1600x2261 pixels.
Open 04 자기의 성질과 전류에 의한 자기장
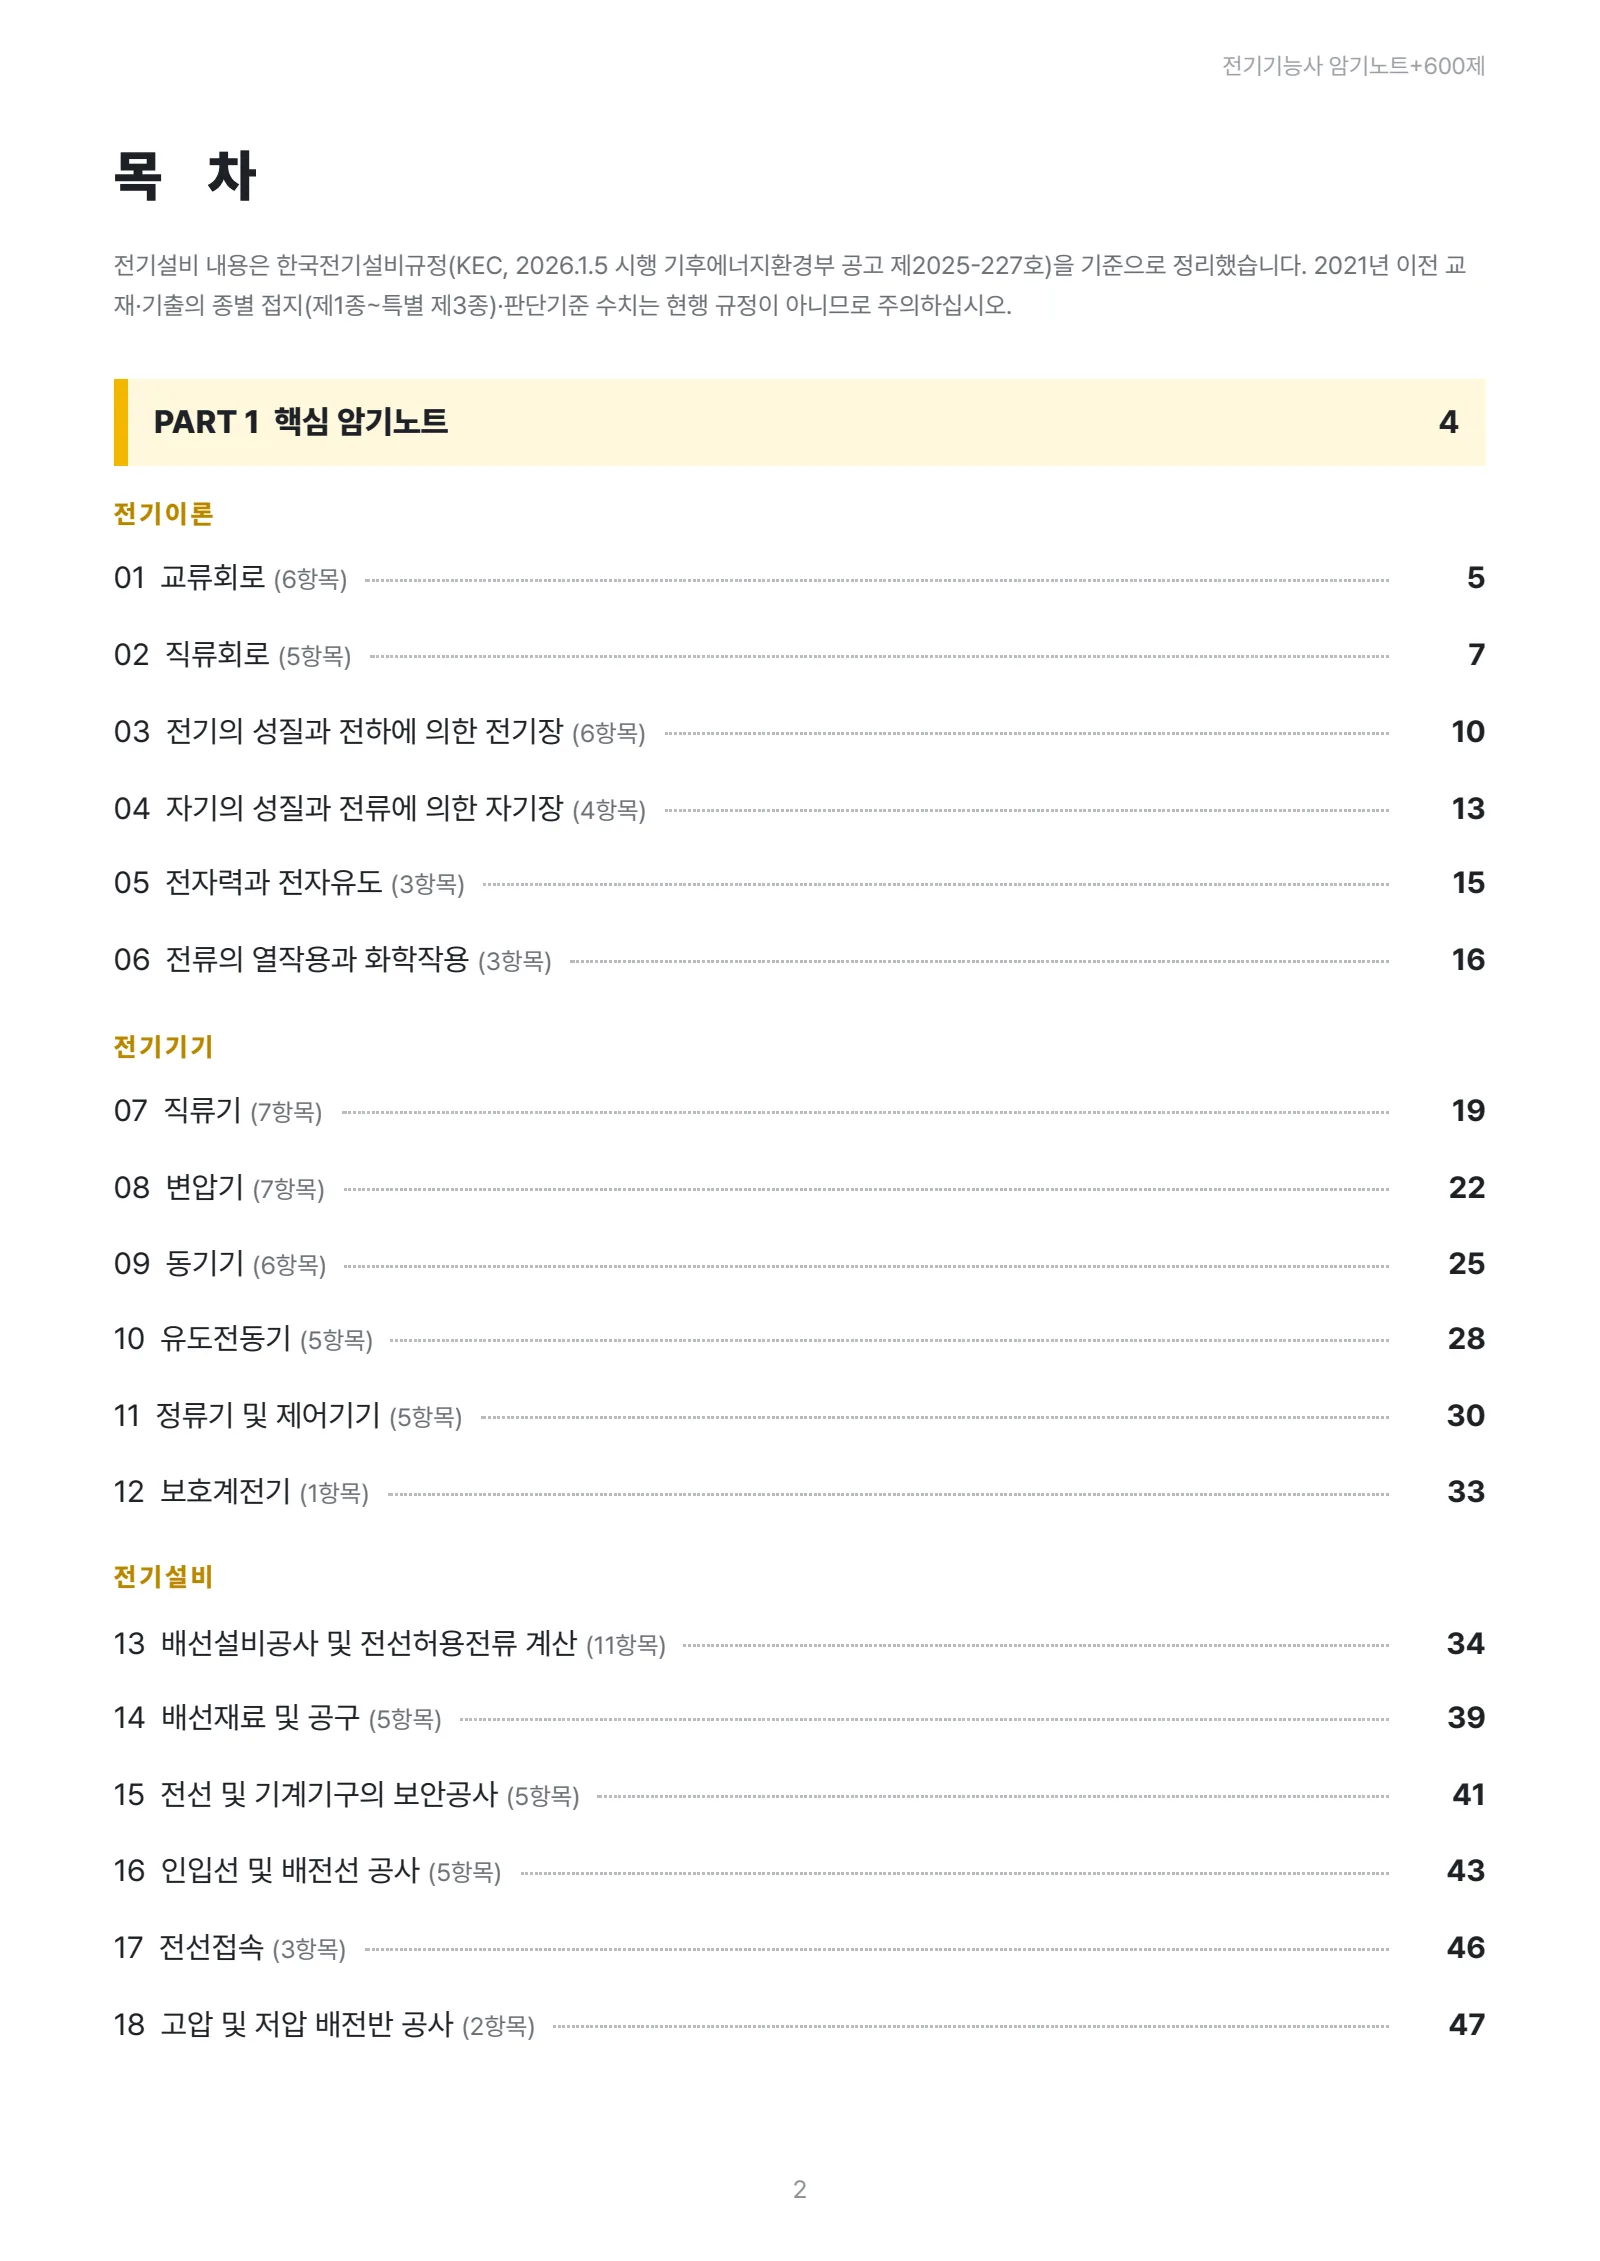pyautogui.click(x=799, y=809)
